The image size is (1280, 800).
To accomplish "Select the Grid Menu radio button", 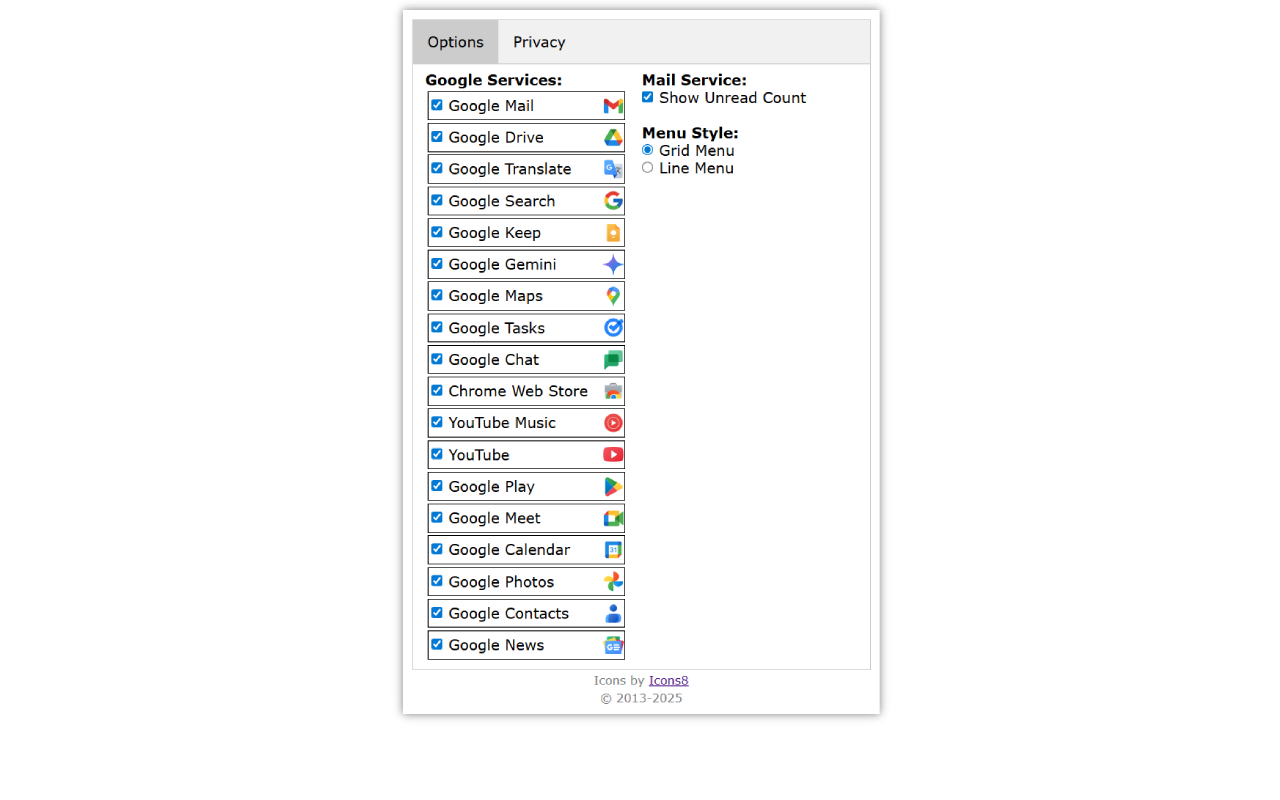I will 648,150.
